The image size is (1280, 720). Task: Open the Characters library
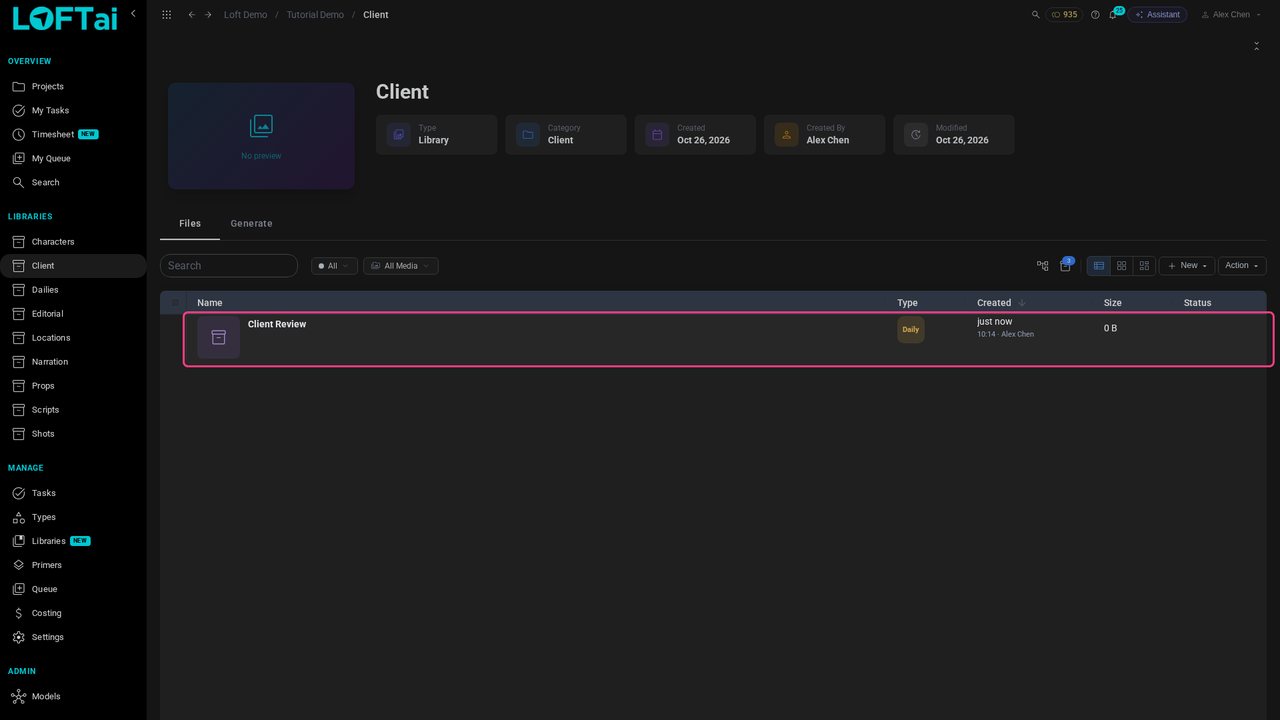click(x=73, y=242)
